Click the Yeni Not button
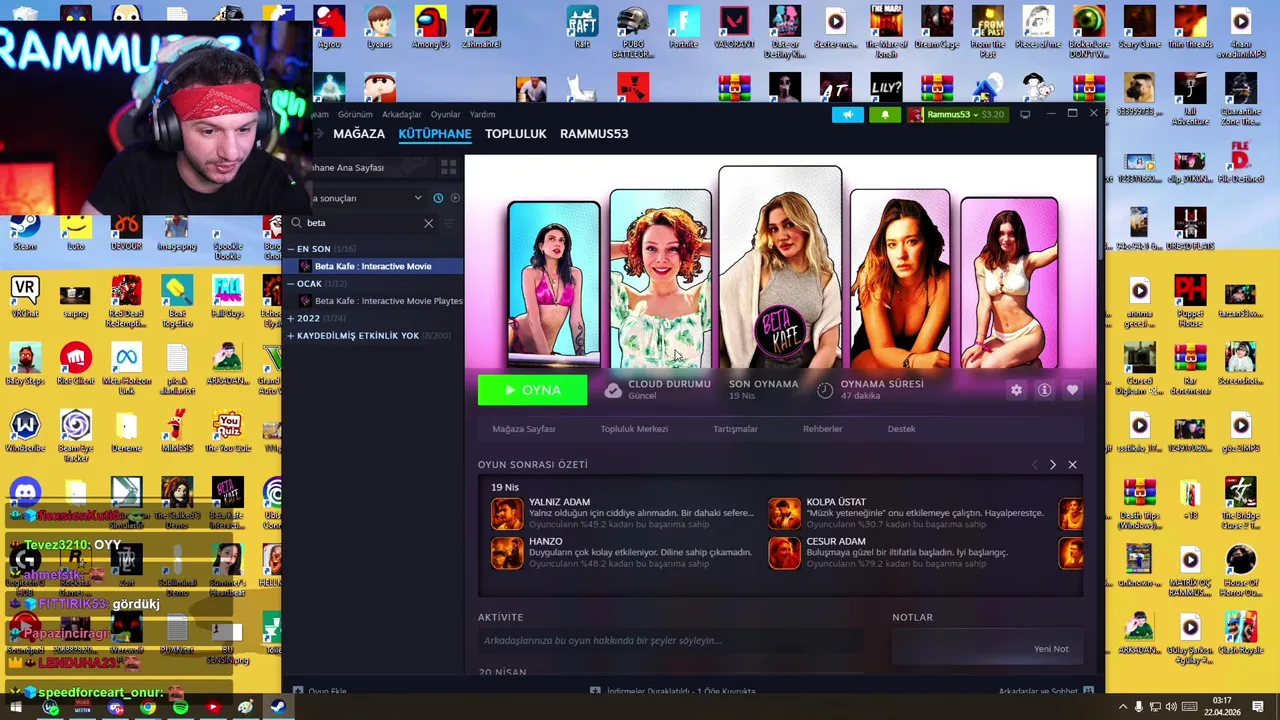The width and height of the screenshot is (1280, 720). (x=1051, y=649)
